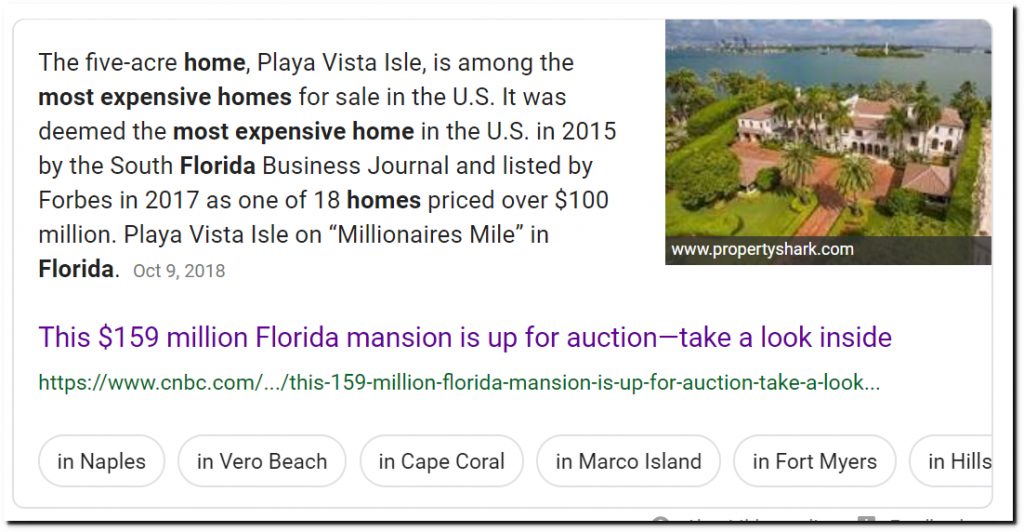Screen dimensions: 1024x532
Task: Click the partially visible "in Hills" chip
Action: click(958, 461)
